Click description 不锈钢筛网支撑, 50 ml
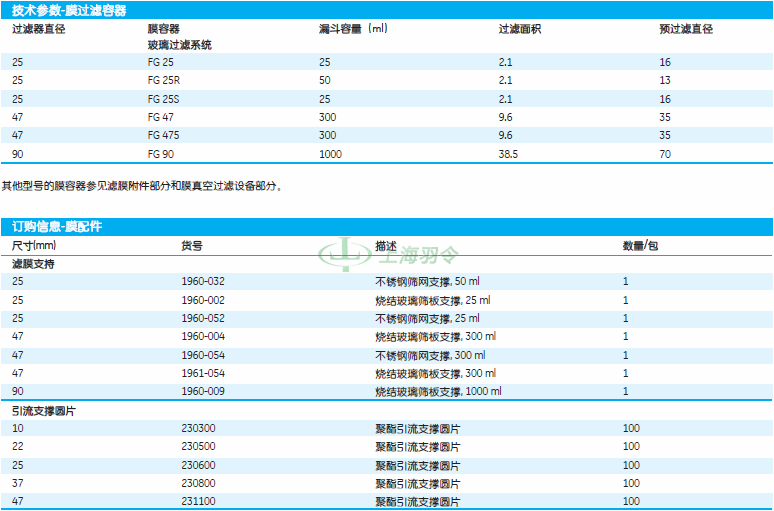This screenshot has height=511, width=774. click(427, 281)
